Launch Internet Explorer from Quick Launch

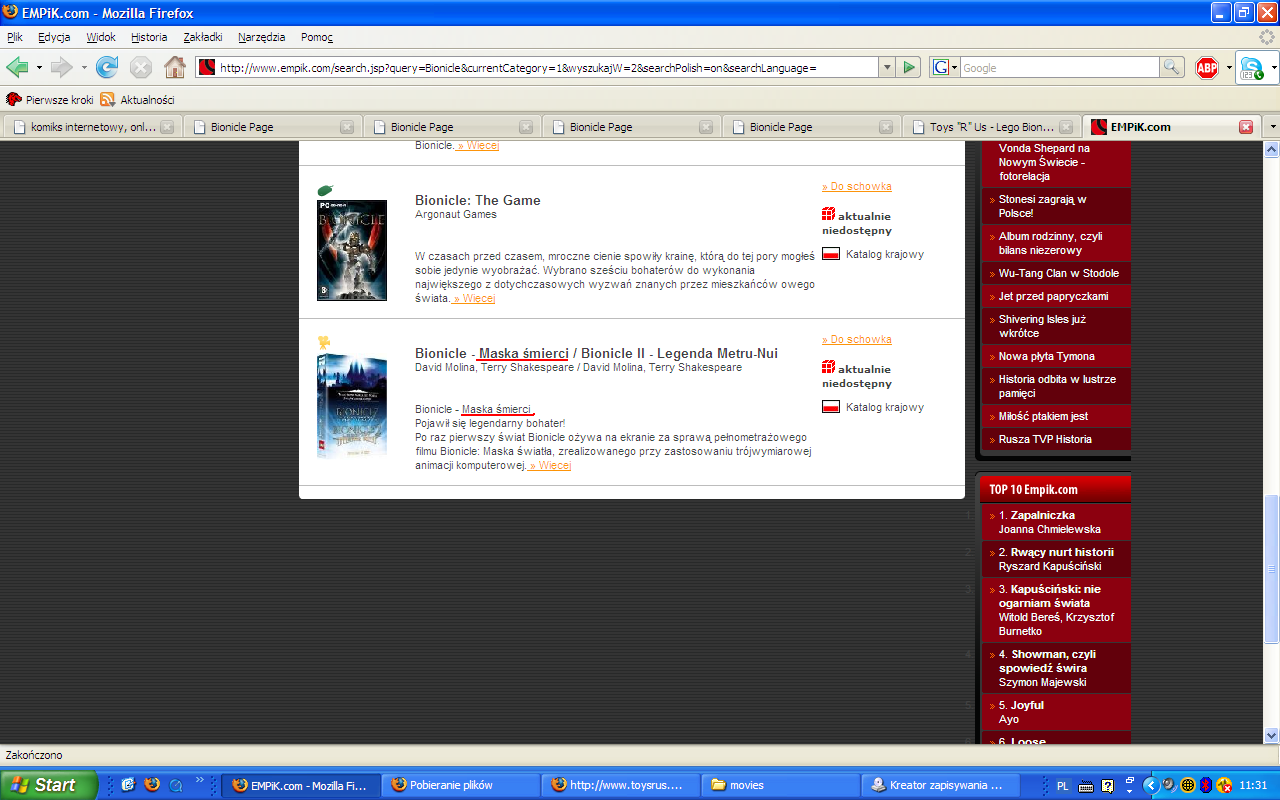(128, 785)
